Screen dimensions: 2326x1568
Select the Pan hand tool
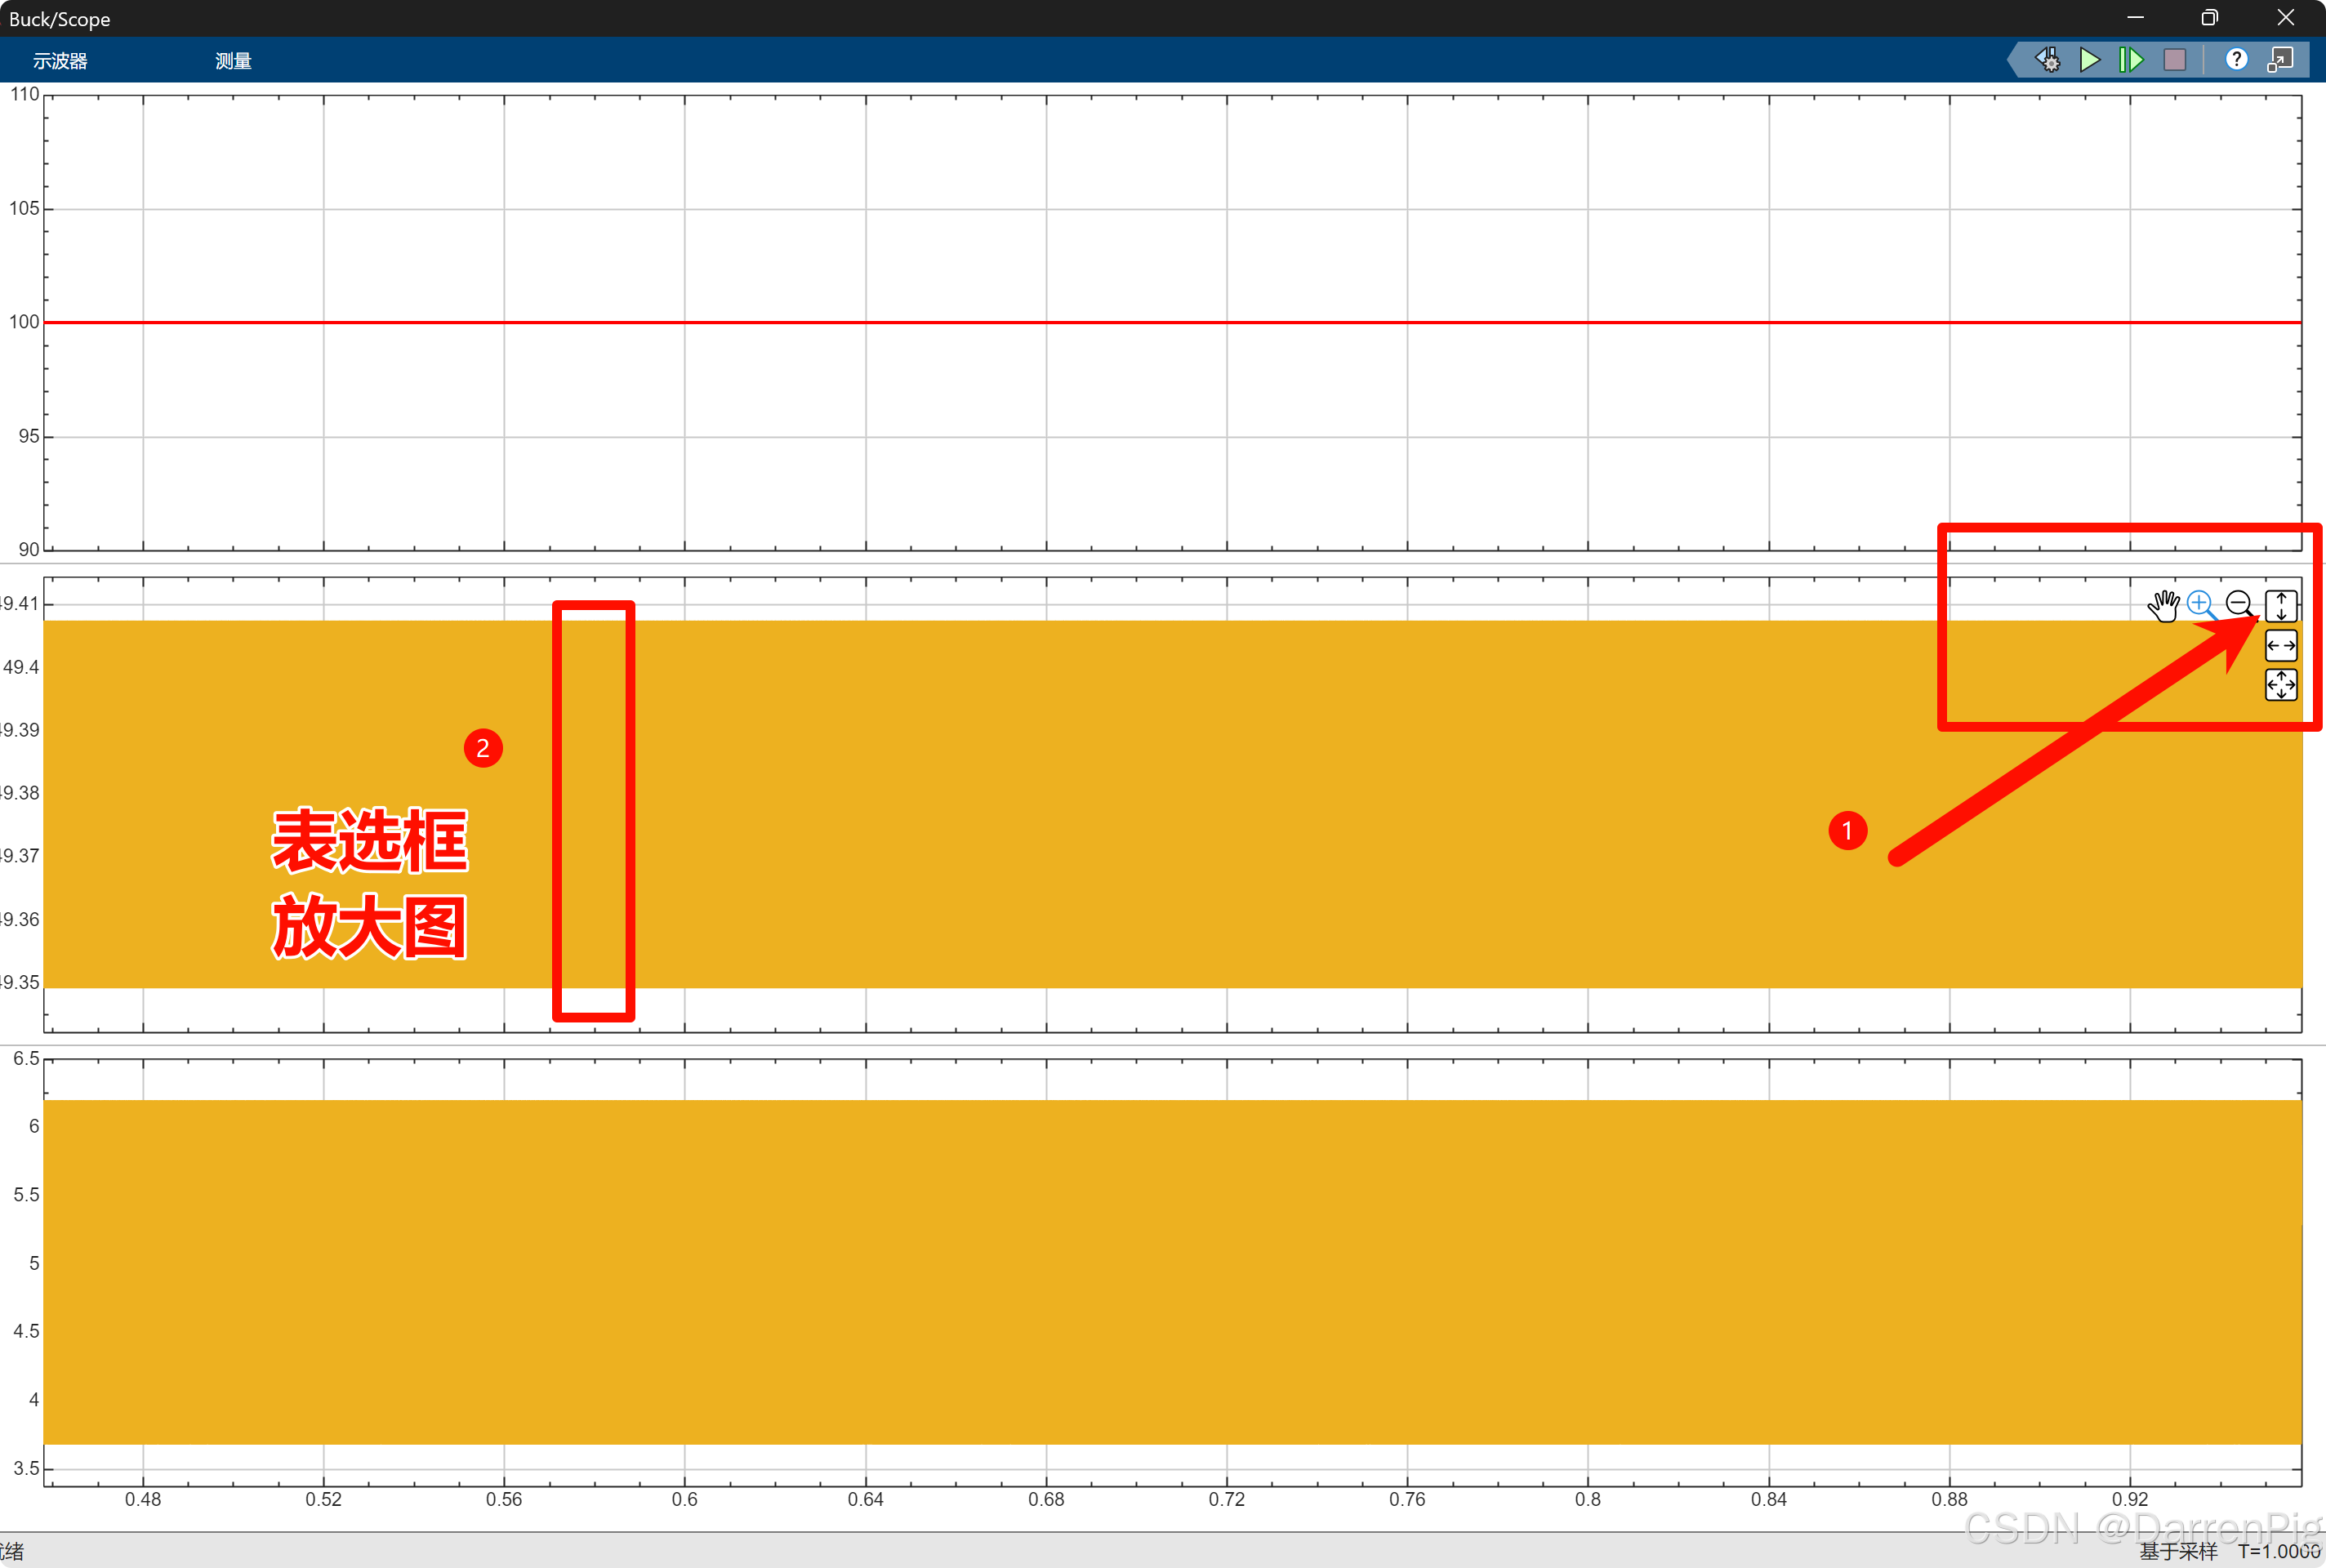pos(2163,605)
